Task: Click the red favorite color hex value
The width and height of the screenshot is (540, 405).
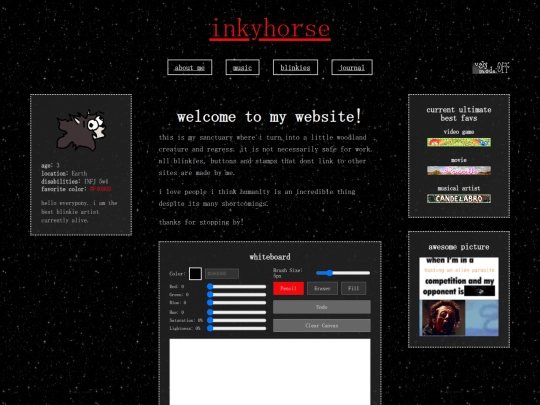Action: 101,189
